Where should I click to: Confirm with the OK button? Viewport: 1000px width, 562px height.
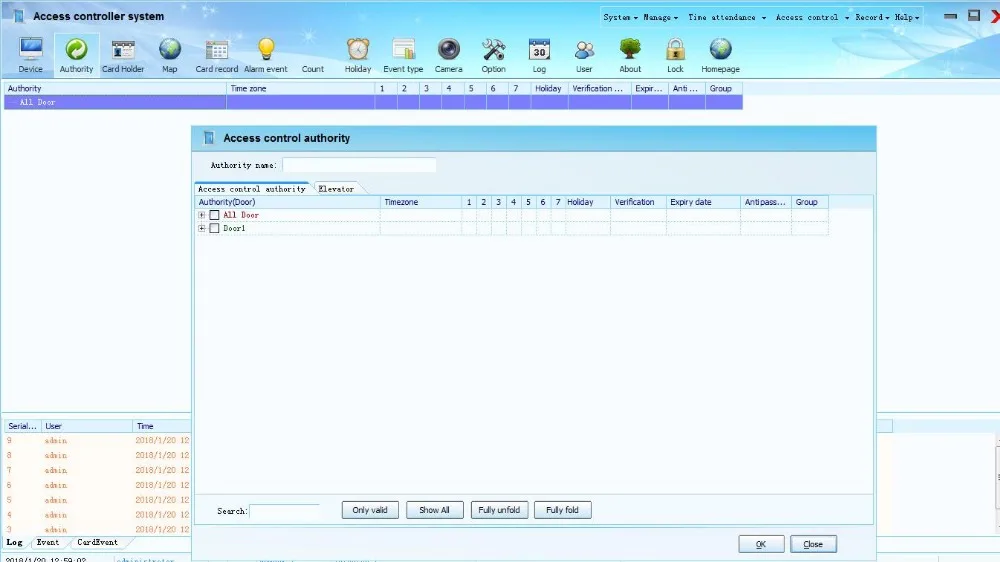(761, 544)
